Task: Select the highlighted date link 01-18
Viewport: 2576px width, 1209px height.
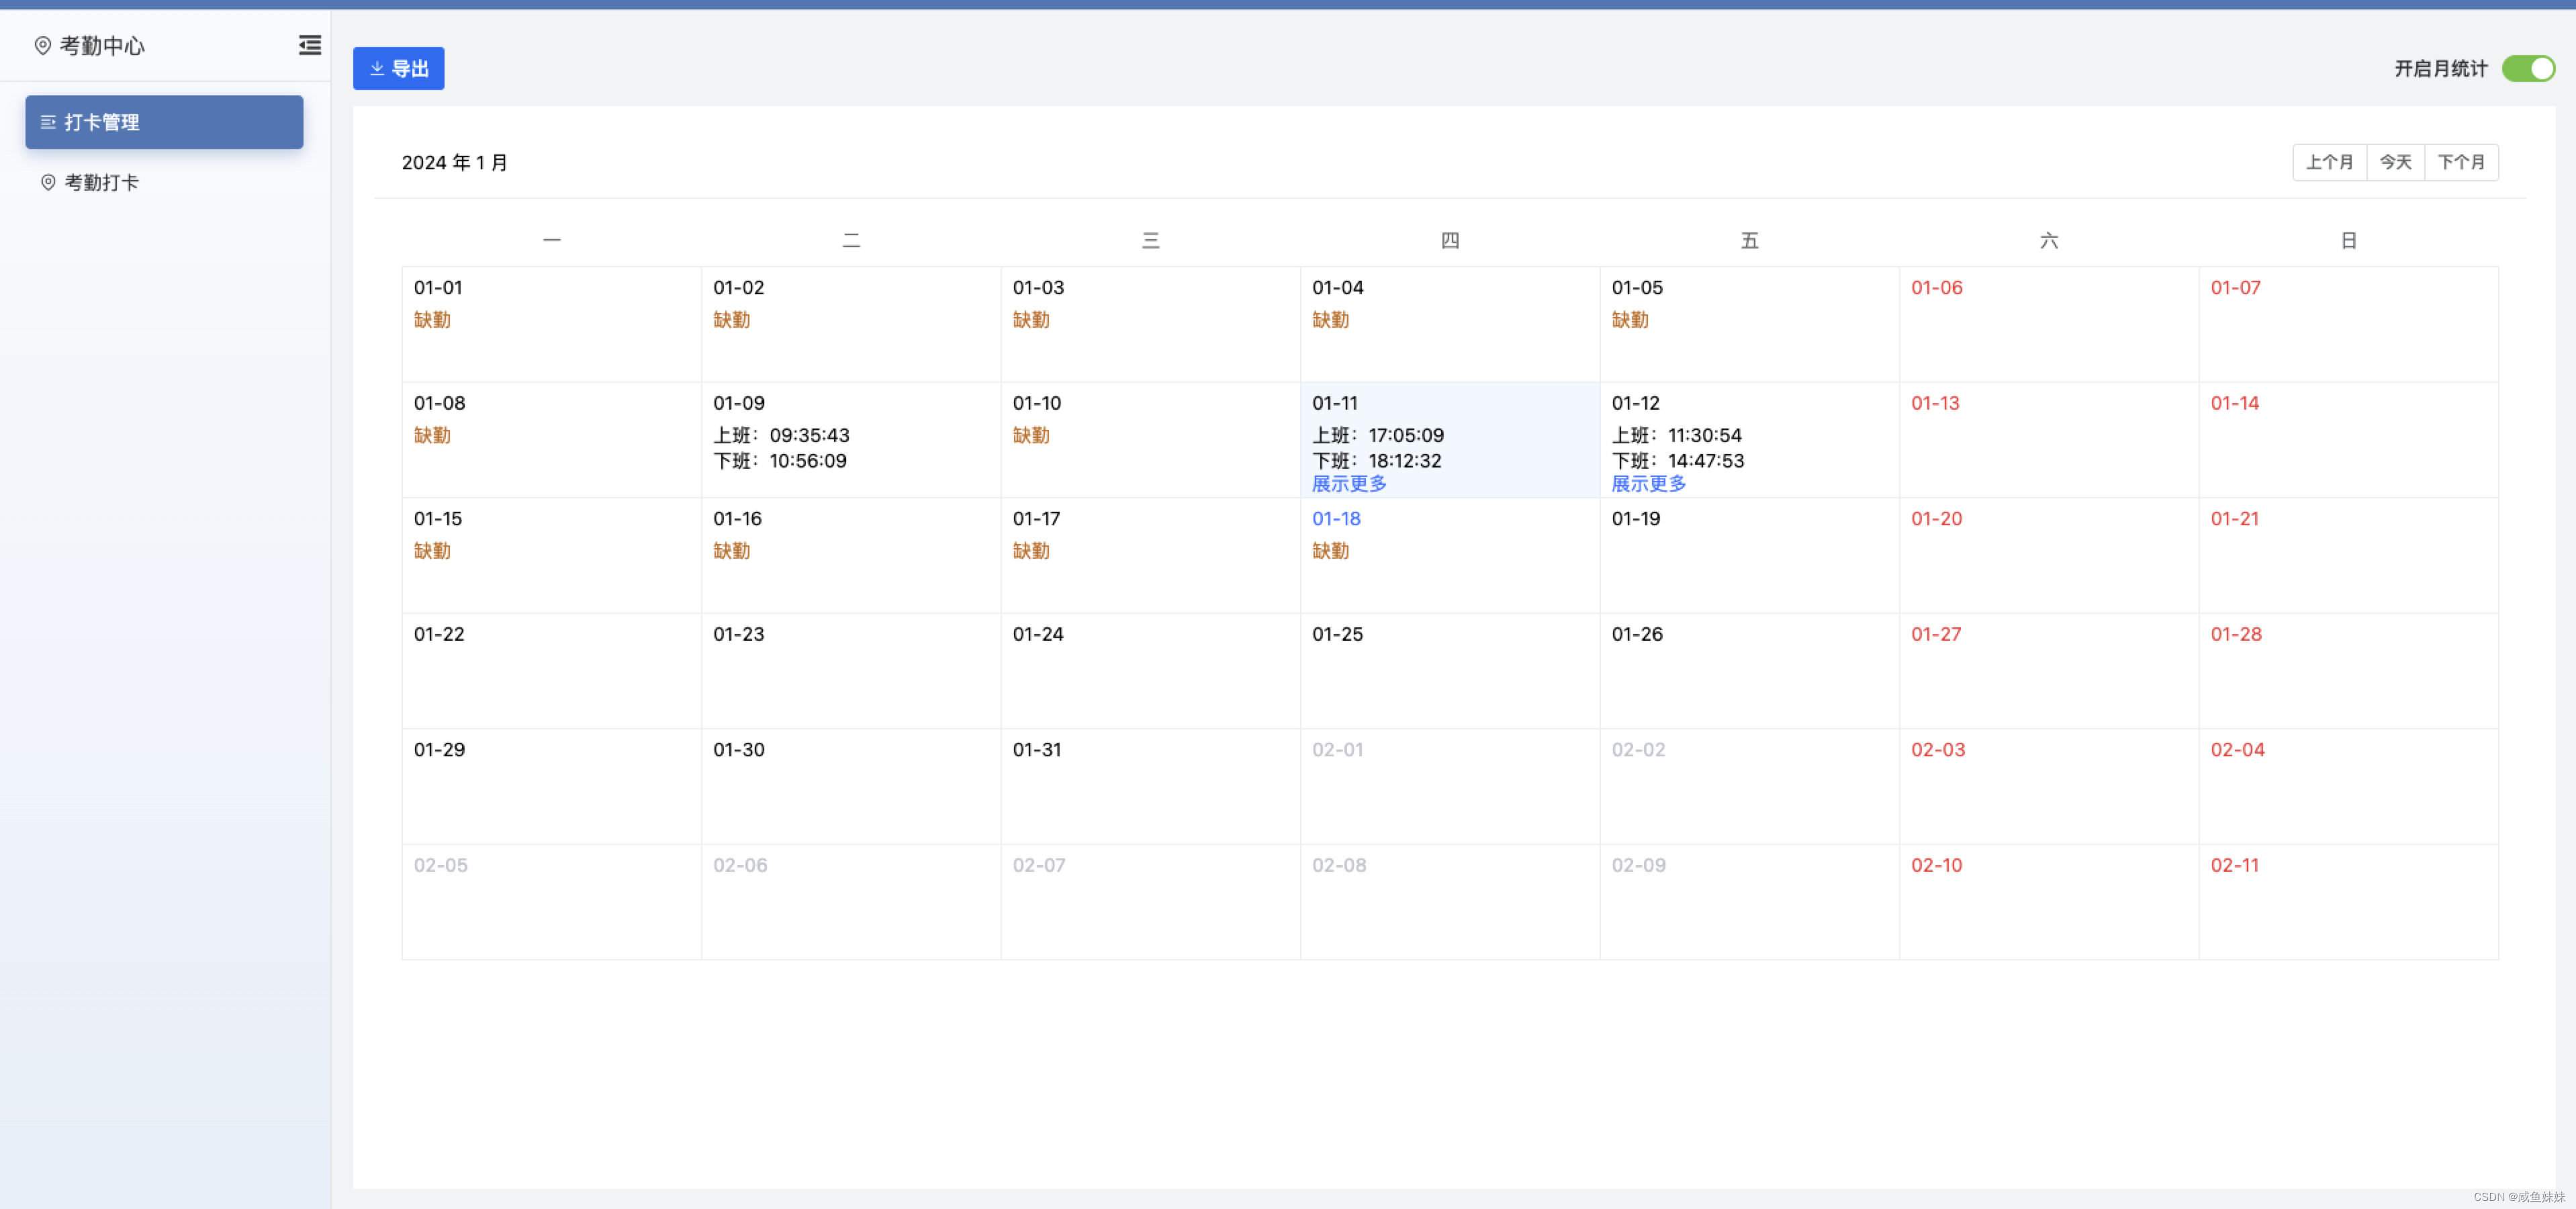Action: click(x=1336, y=518)
